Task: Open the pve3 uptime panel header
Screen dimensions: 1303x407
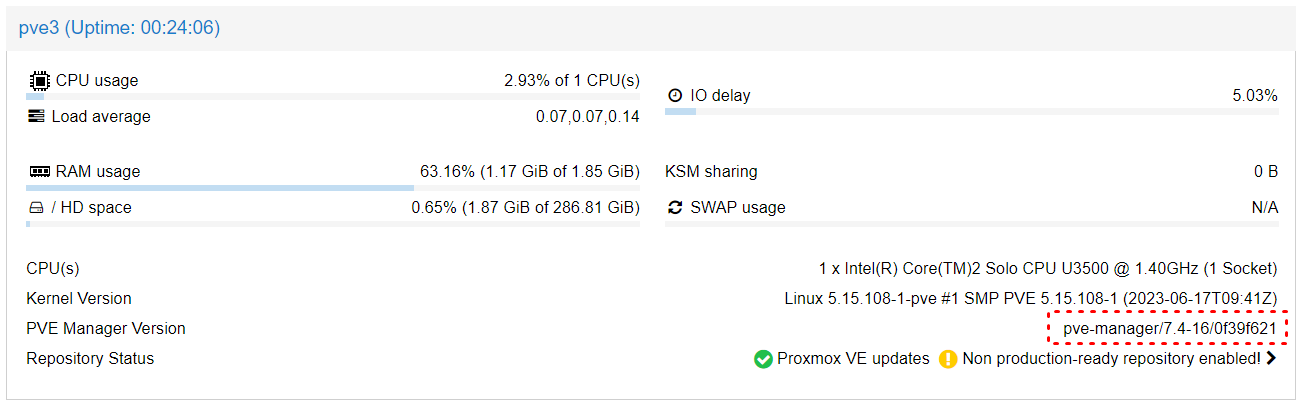Action: coord(651,28)
